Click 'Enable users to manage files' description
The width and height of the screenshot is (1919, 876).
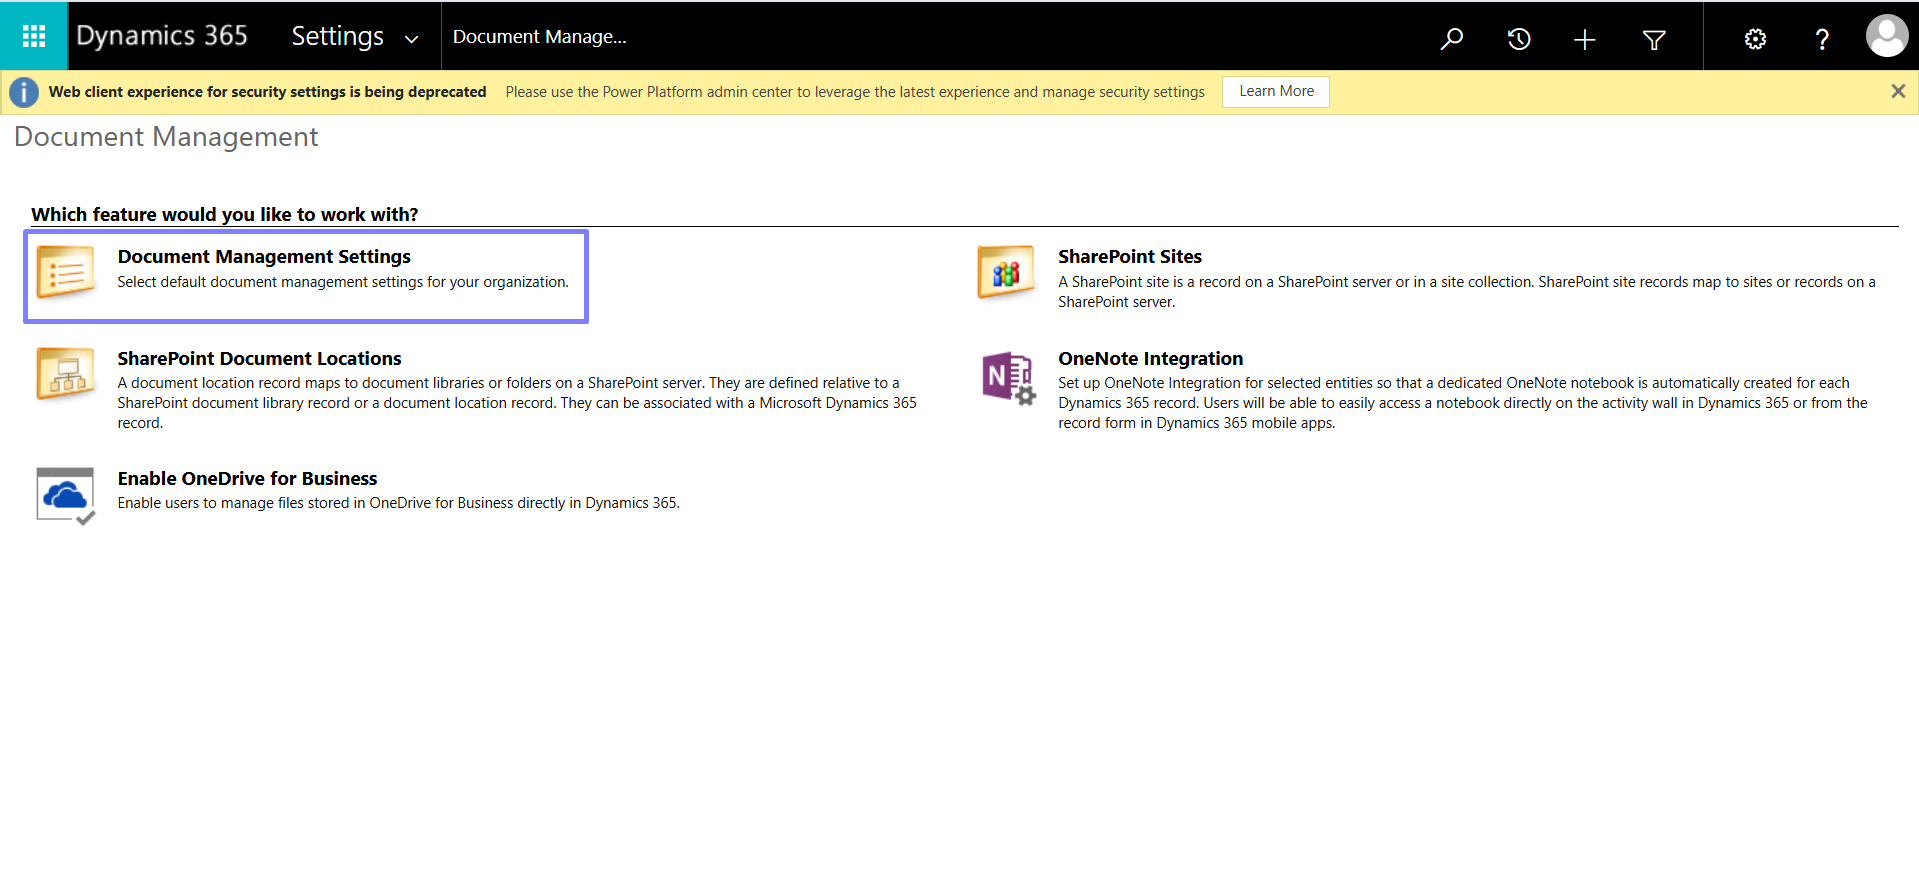pyautogui.click(x=398, y=503)
